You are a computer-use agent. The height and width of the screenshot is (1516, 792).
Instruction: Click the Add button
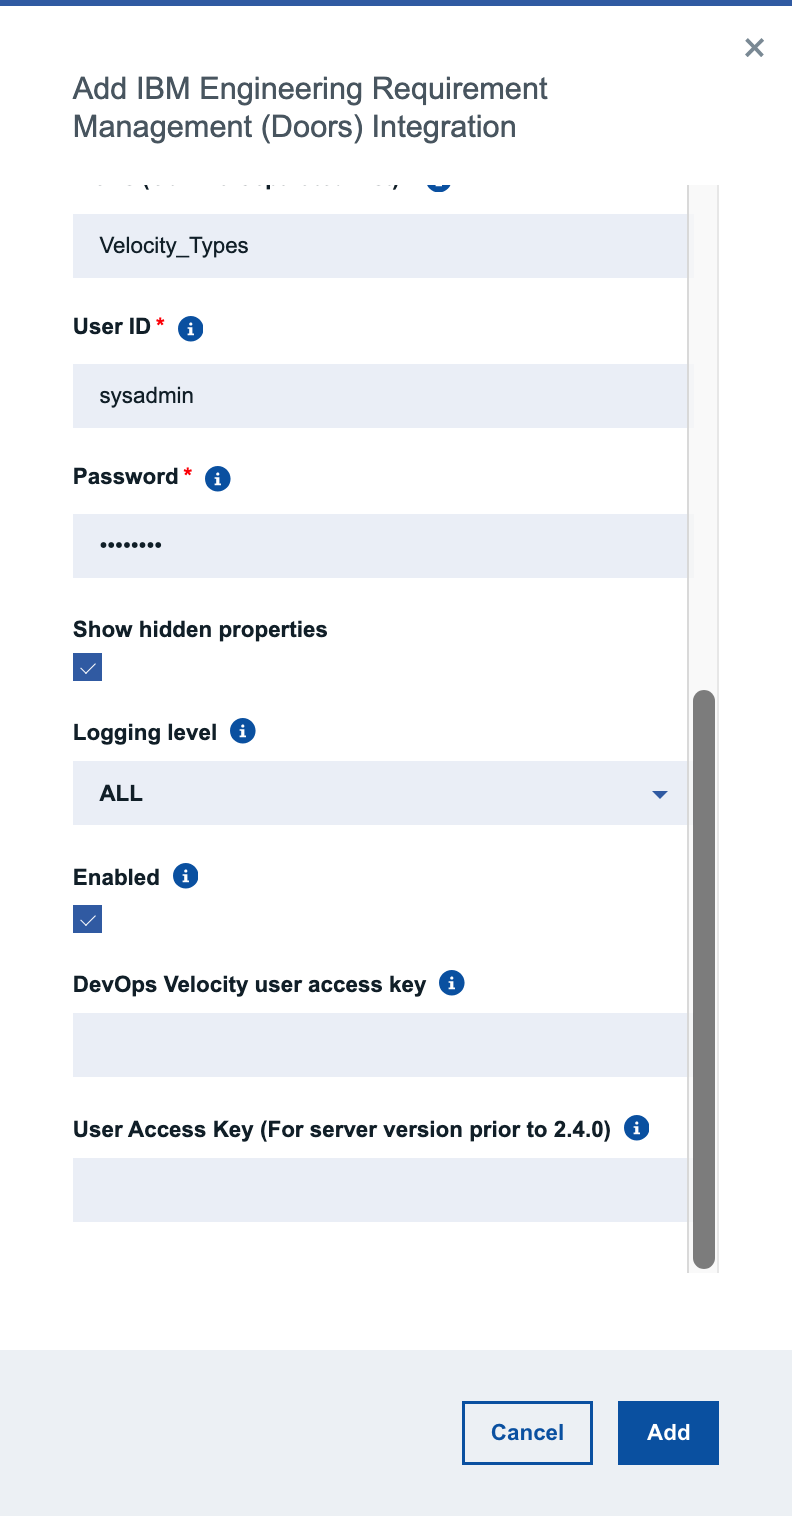(x=668, y=1433)
